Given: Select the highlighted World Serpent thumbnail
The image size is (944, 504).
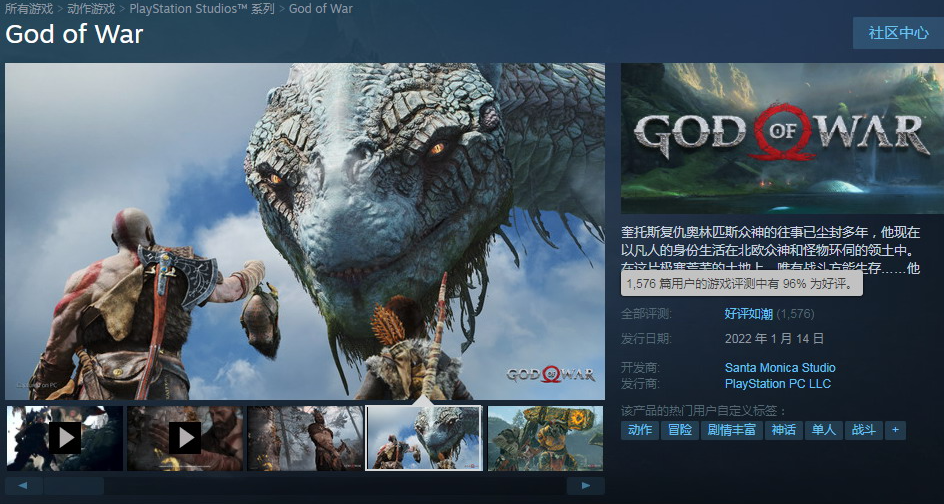Looking at the screenshot, I should click(x=424, y=438).
